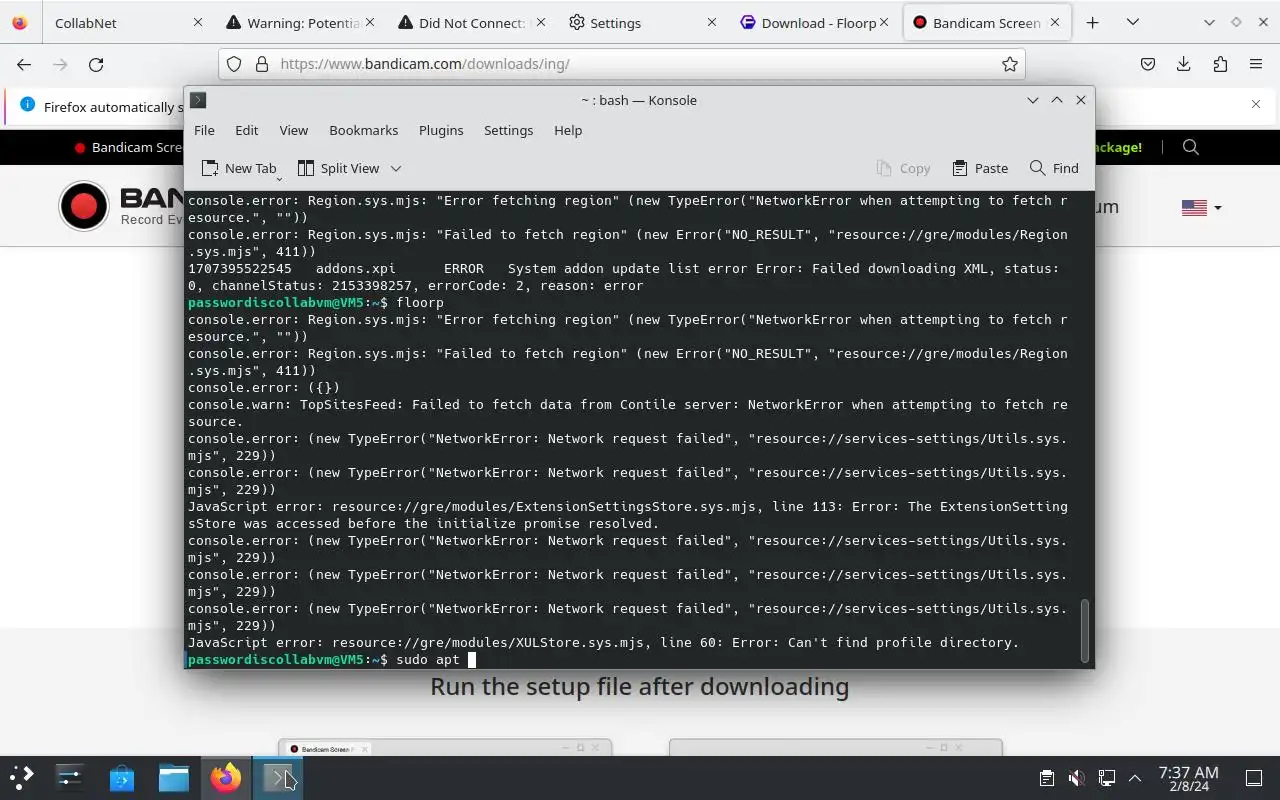The width and height of the screenshot is (1280, 800).
Task: Open Konsole Bookmarks menu
Action: (x=363, y=130)
